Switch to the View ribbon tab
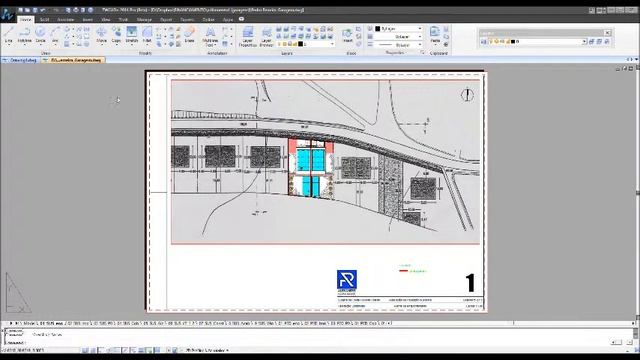 coord(106,19)
